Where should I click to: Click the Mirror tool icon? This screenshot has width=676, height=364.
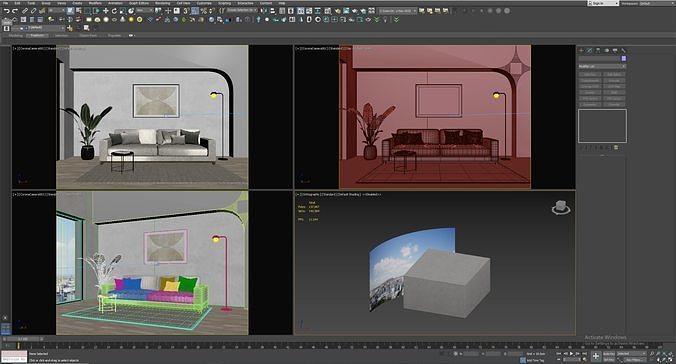[x=264, y=11]
